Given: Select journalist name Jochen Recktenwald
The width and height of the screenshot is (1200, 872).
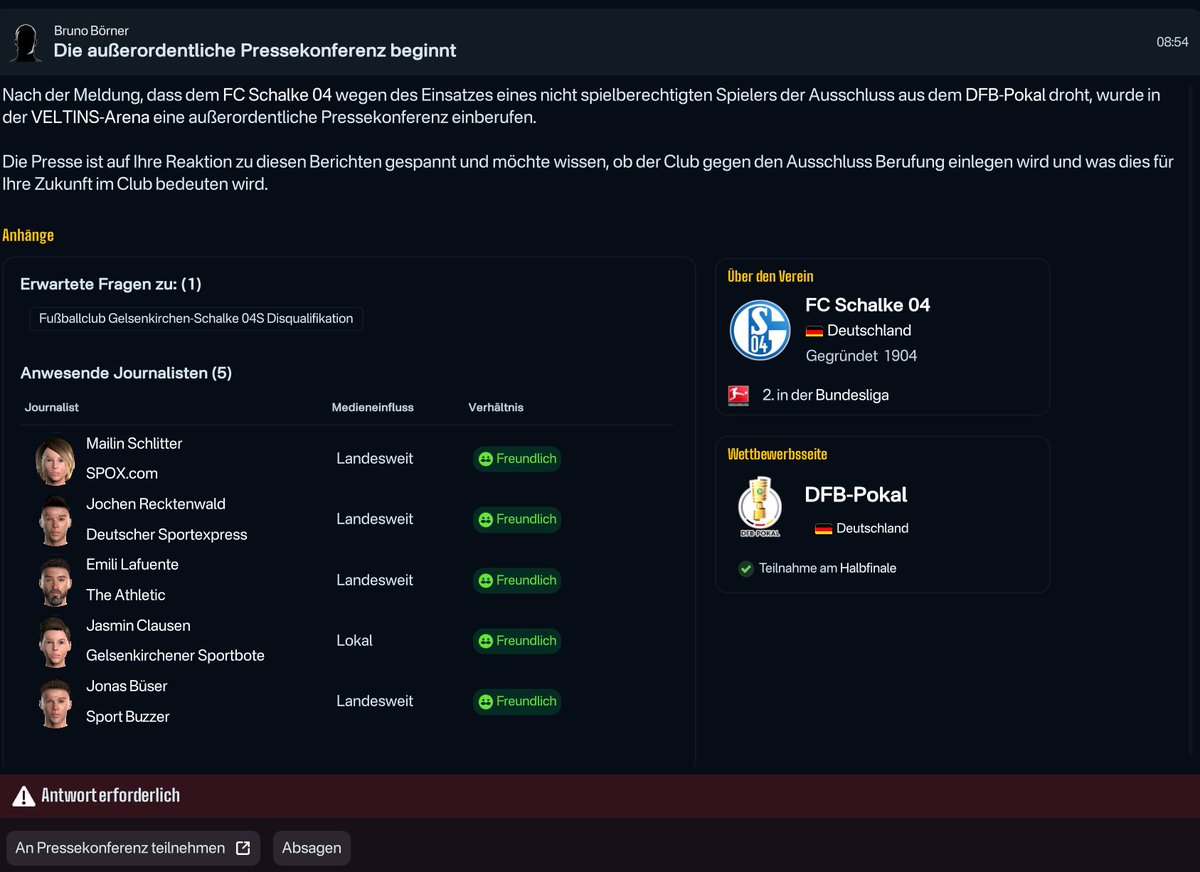Looking at the screenshot, I should (x=156, y=504).
